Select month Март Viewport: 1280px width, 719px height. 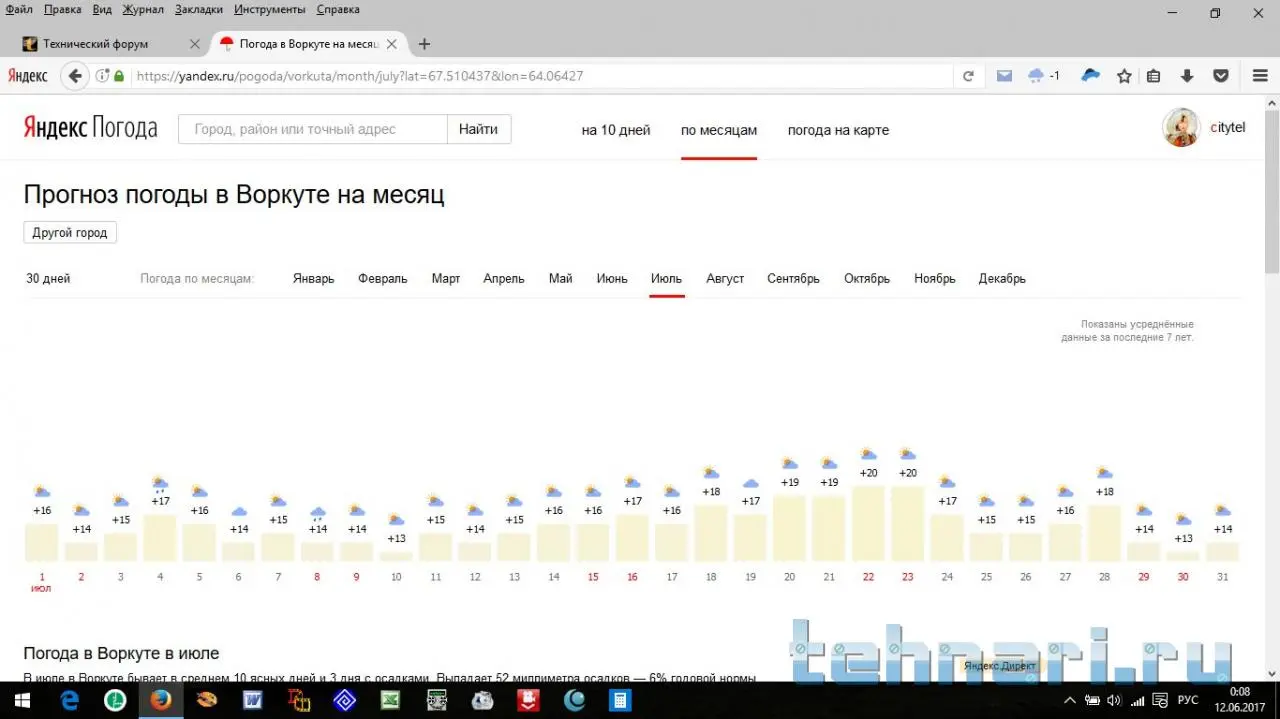[x=446, y=279]
